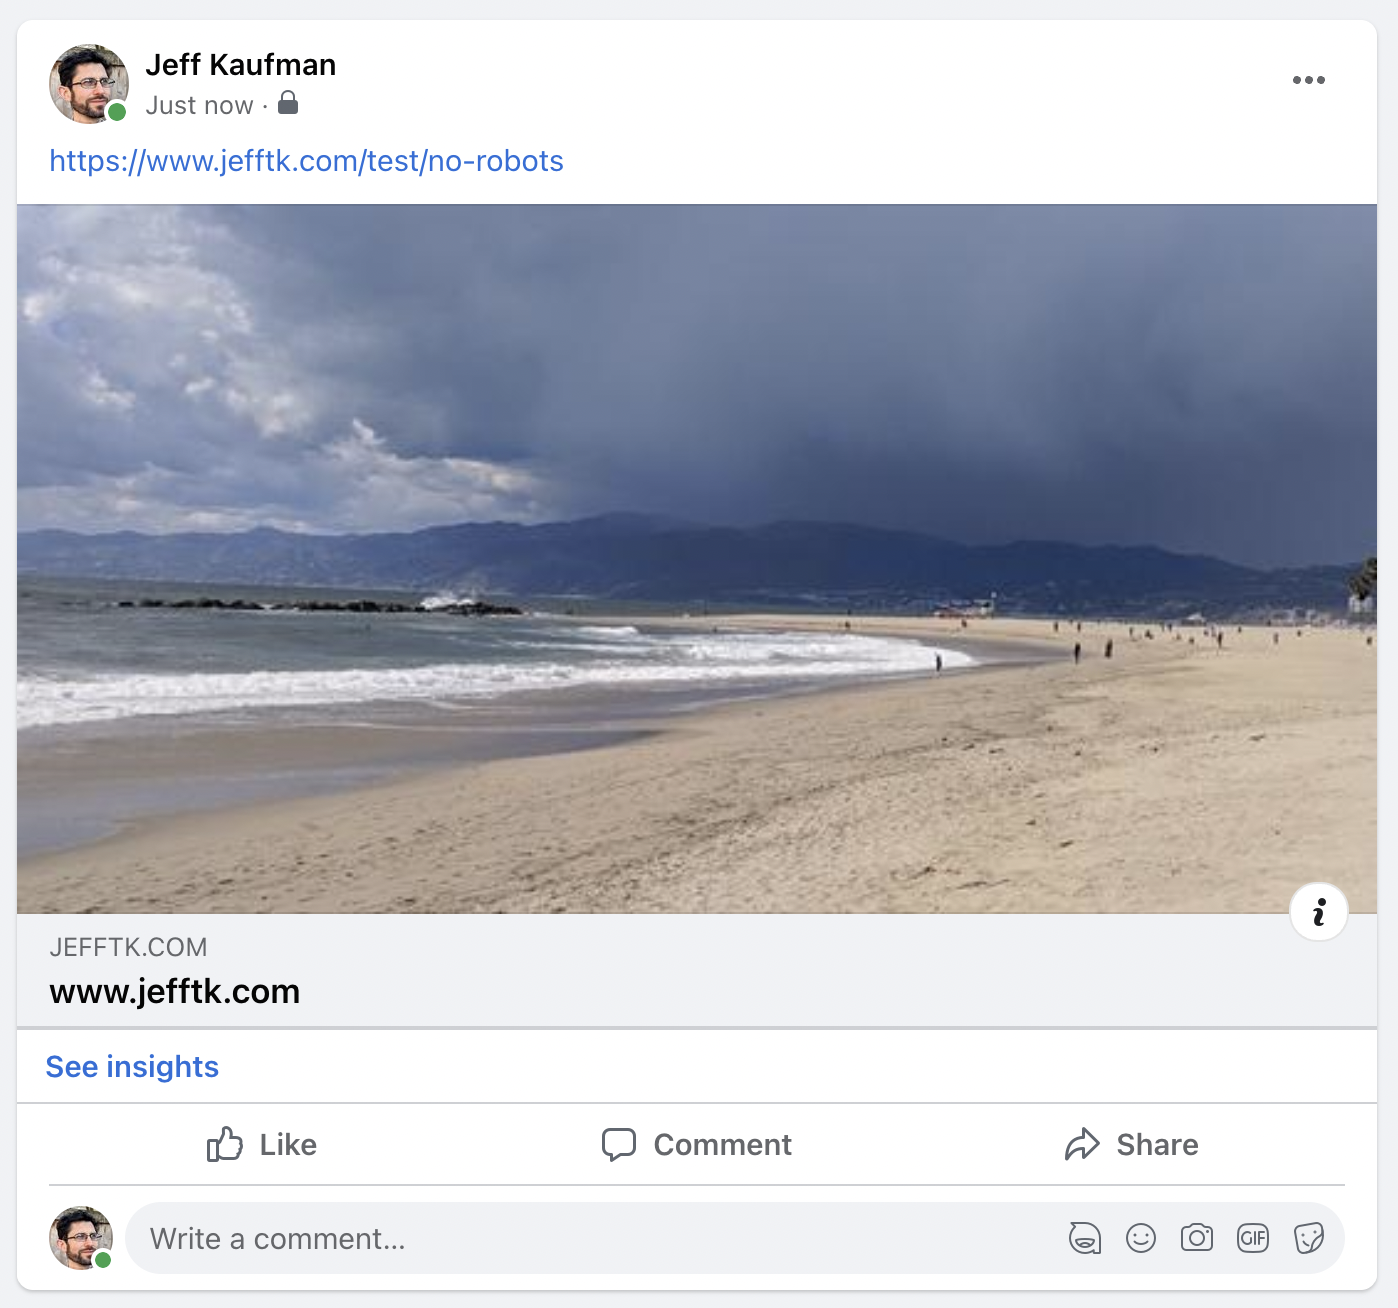Click the Write a comment field

point(400,1238)
